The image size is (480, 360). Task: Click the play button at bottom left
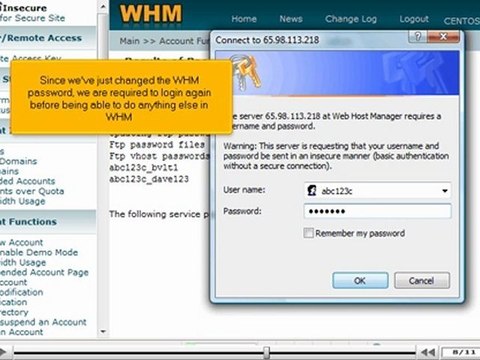(3, 352)
